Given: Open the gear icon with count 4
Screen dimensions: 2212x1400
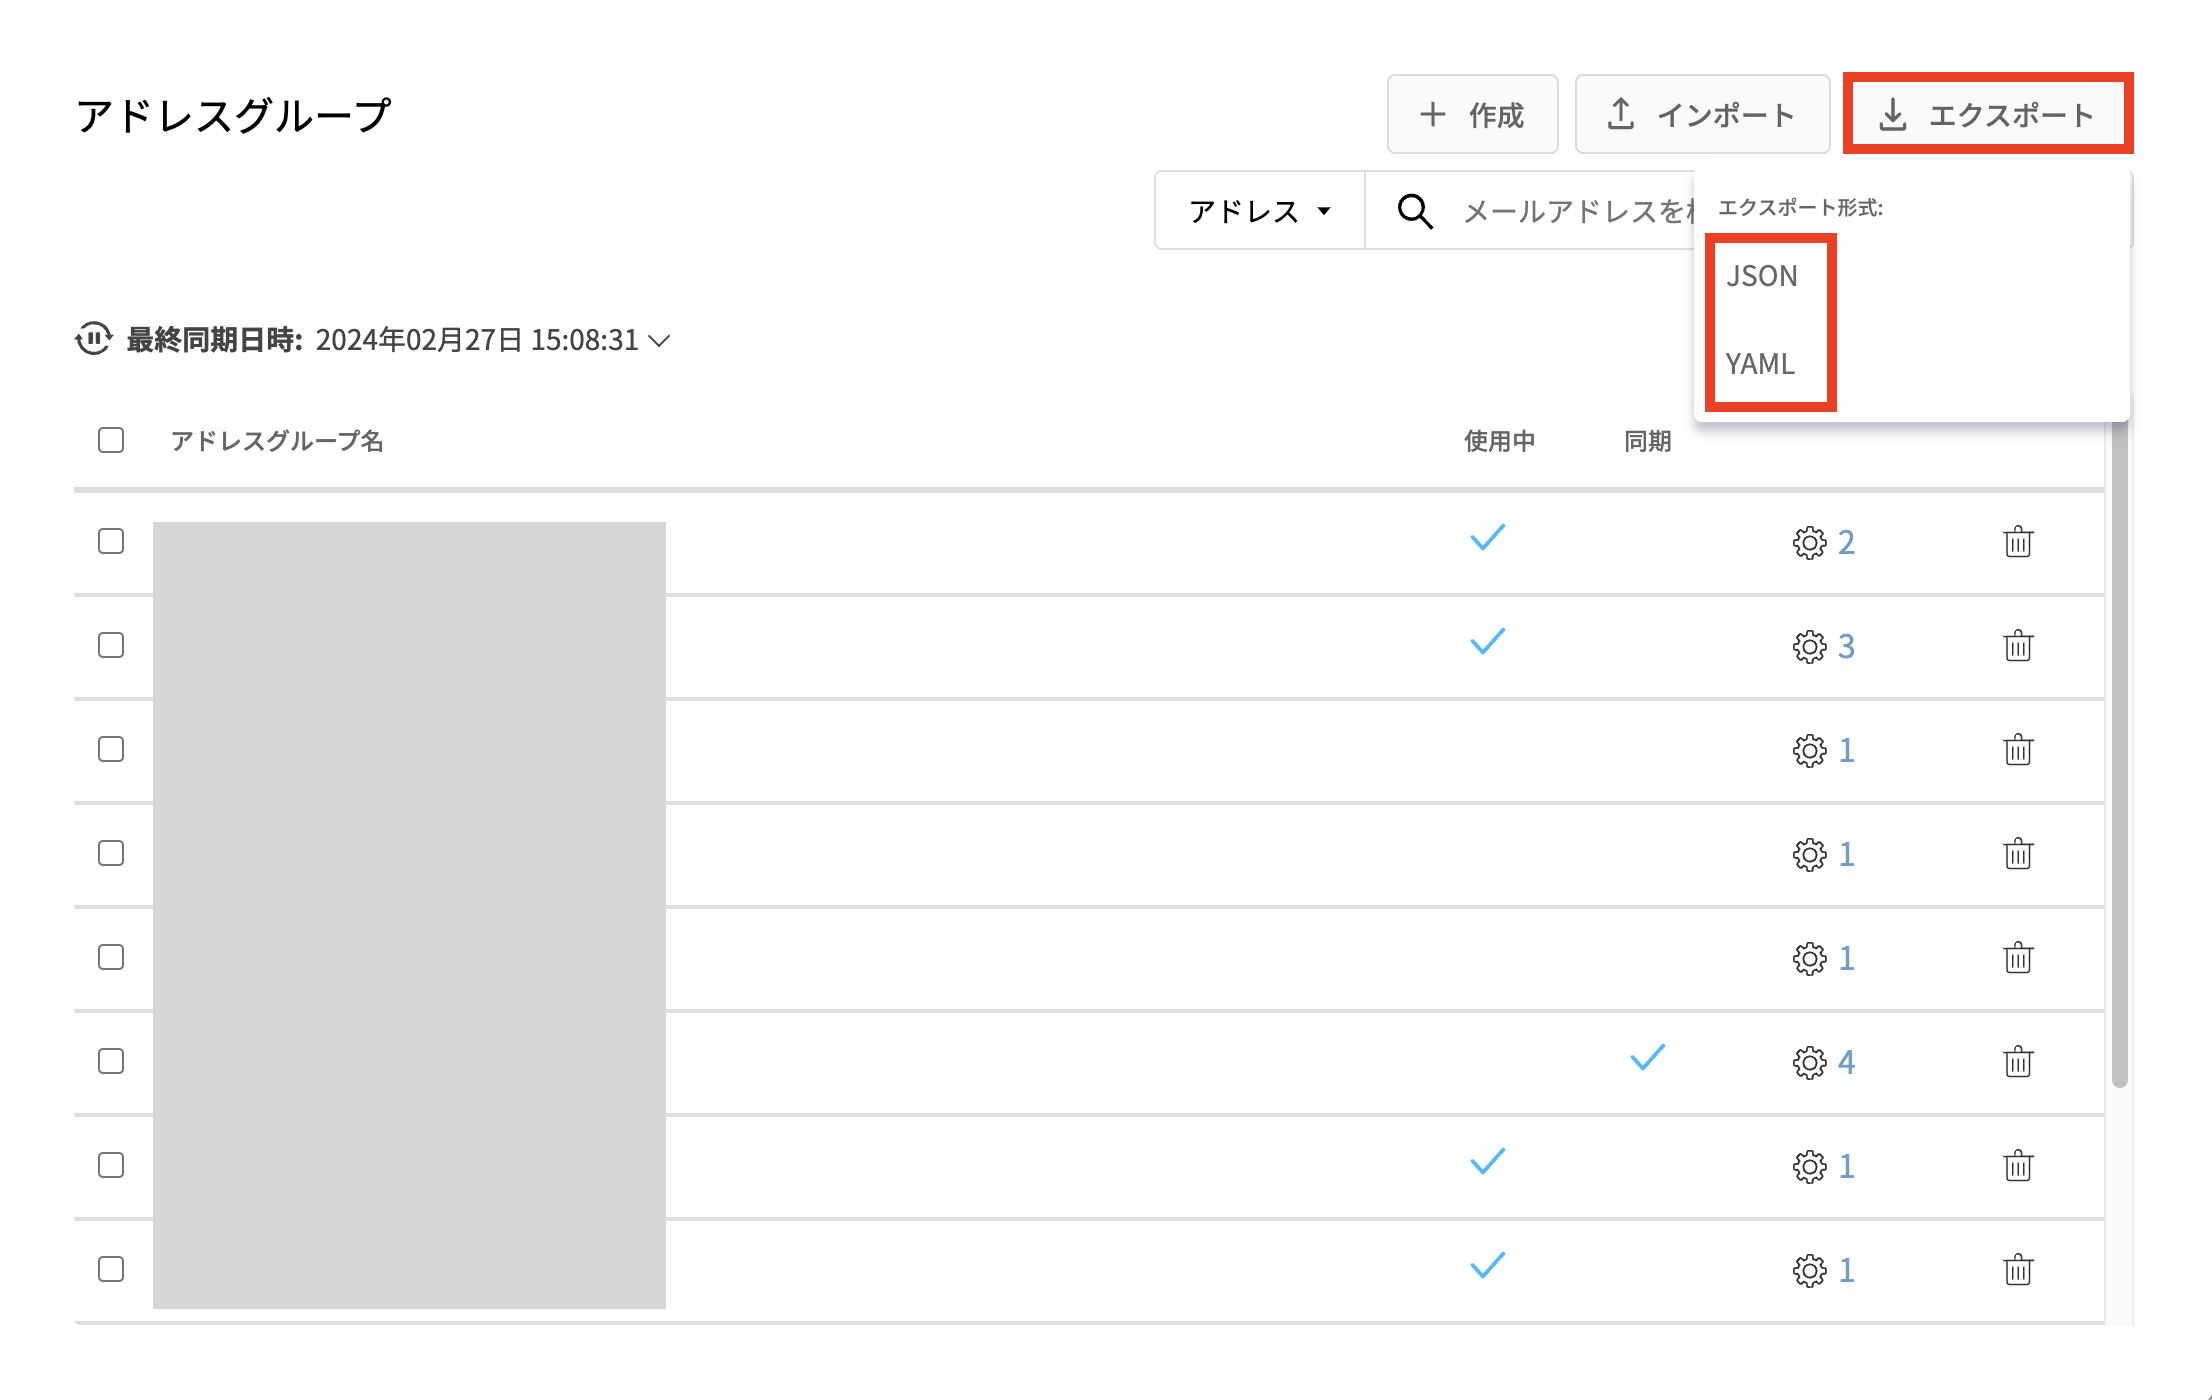Looking at the screenshot, I should [1809, 1062].
